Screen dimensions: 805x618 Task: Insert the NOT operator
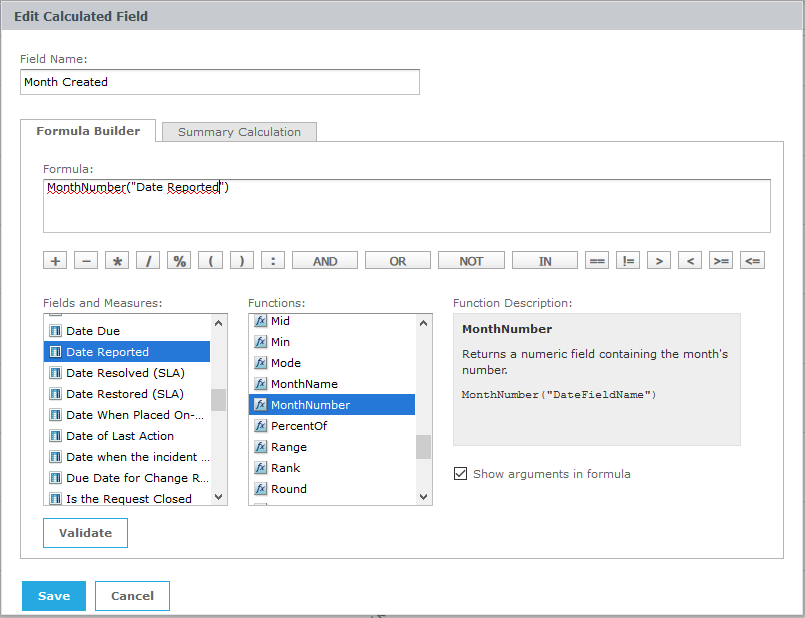(471, 261)
